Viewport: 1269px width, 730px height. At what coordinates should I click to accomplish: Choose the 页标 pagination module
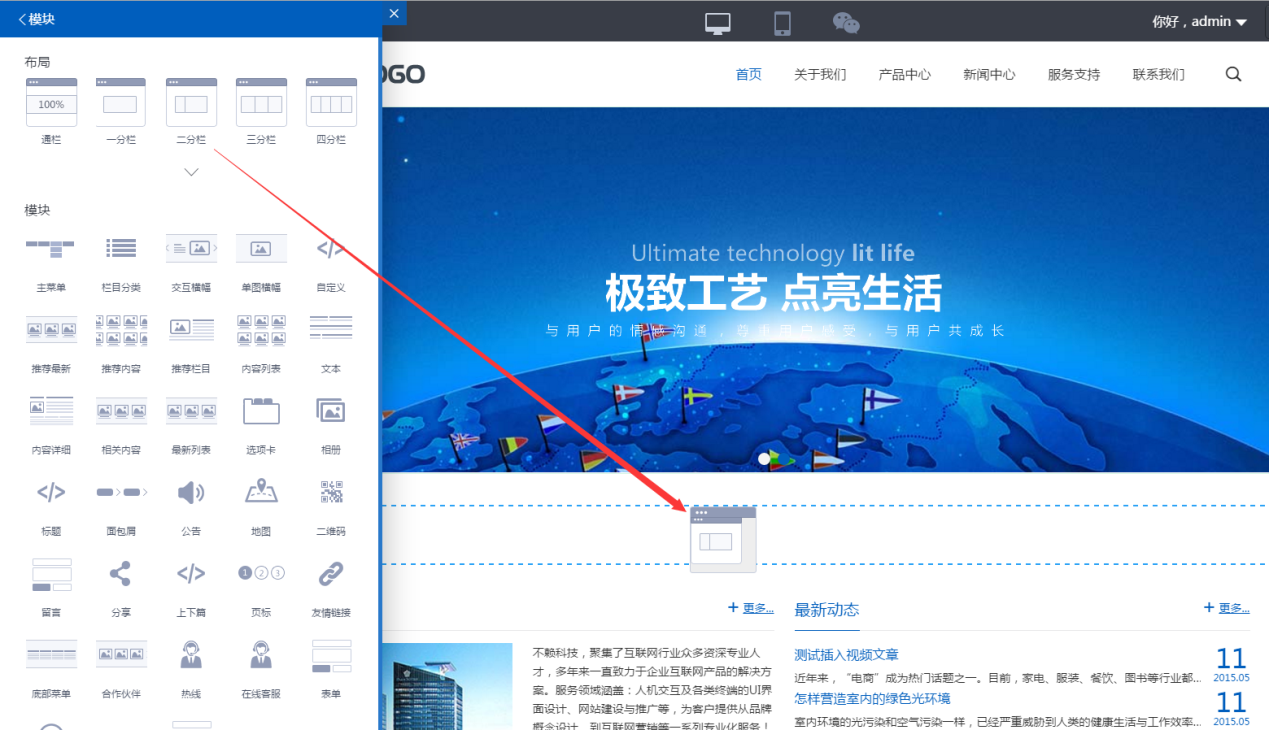click(x=261, y=573)
